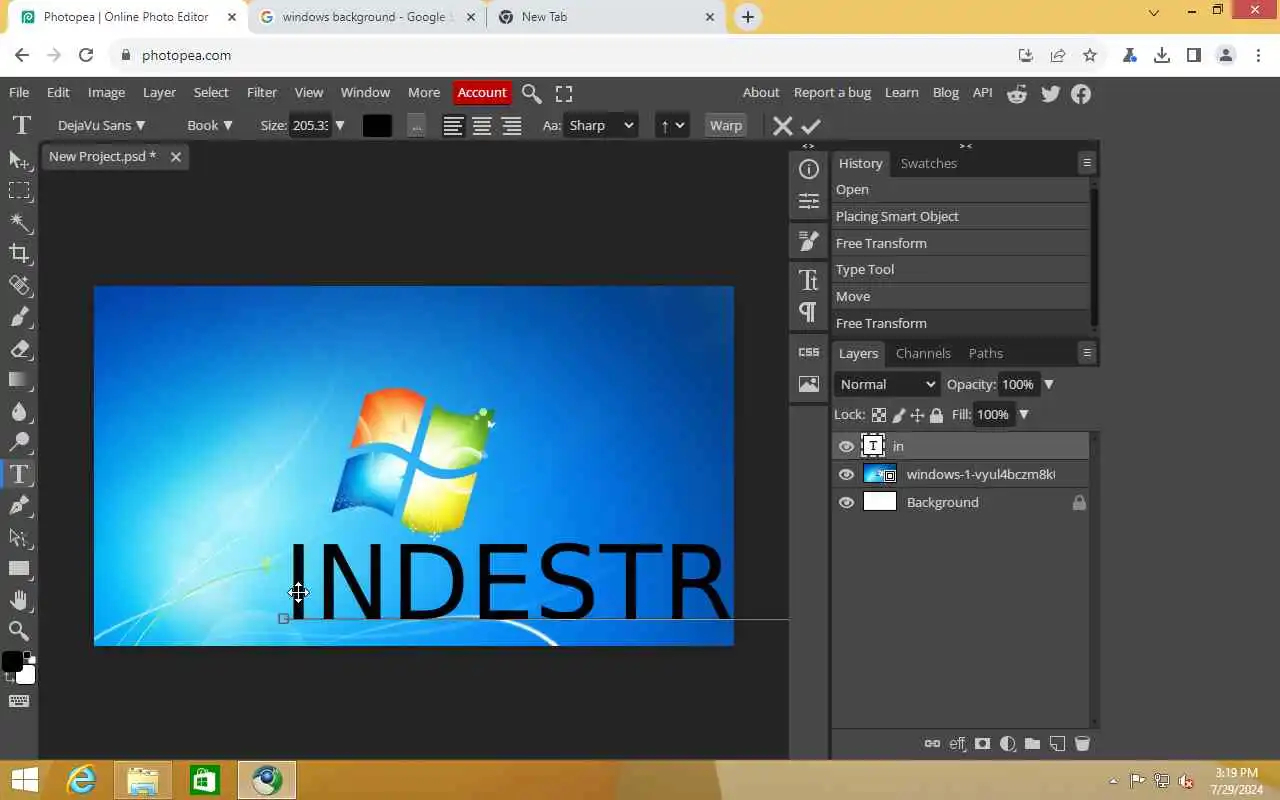This screenshot has height=800, width=1280.
Task: Add layer mask icon
Action: (983, 744)
